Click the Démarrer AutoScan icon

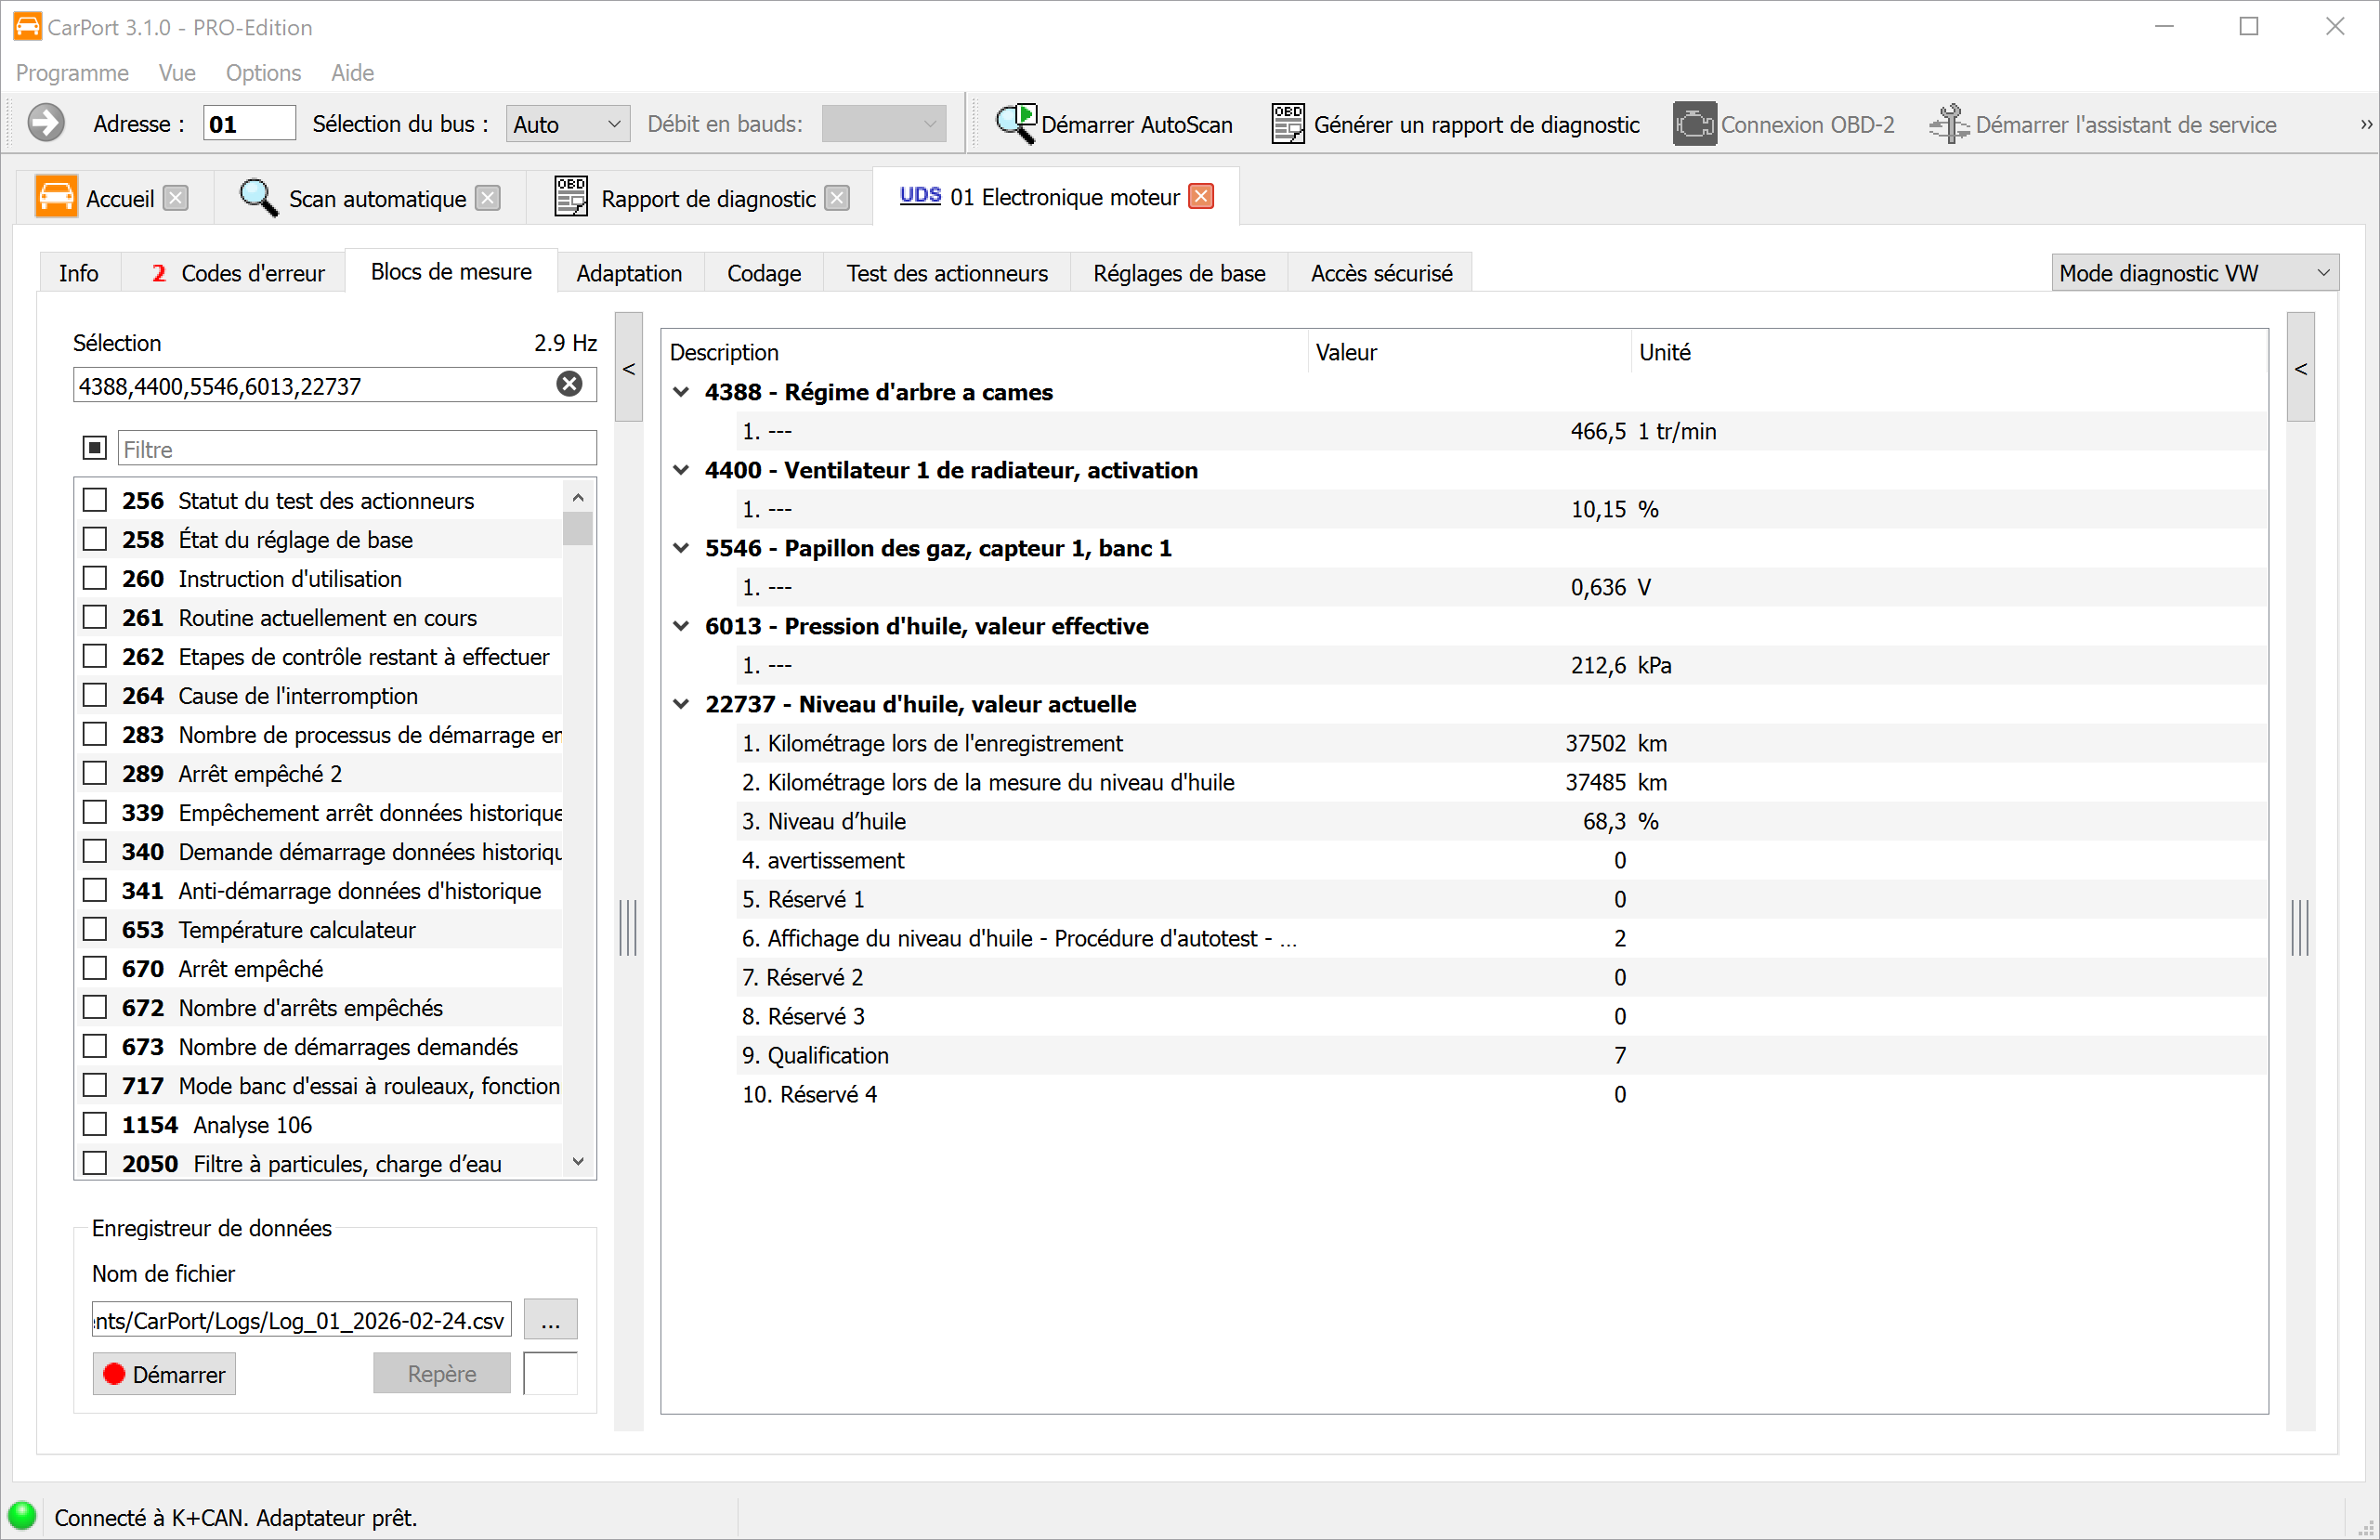[x=1016, y=124]
